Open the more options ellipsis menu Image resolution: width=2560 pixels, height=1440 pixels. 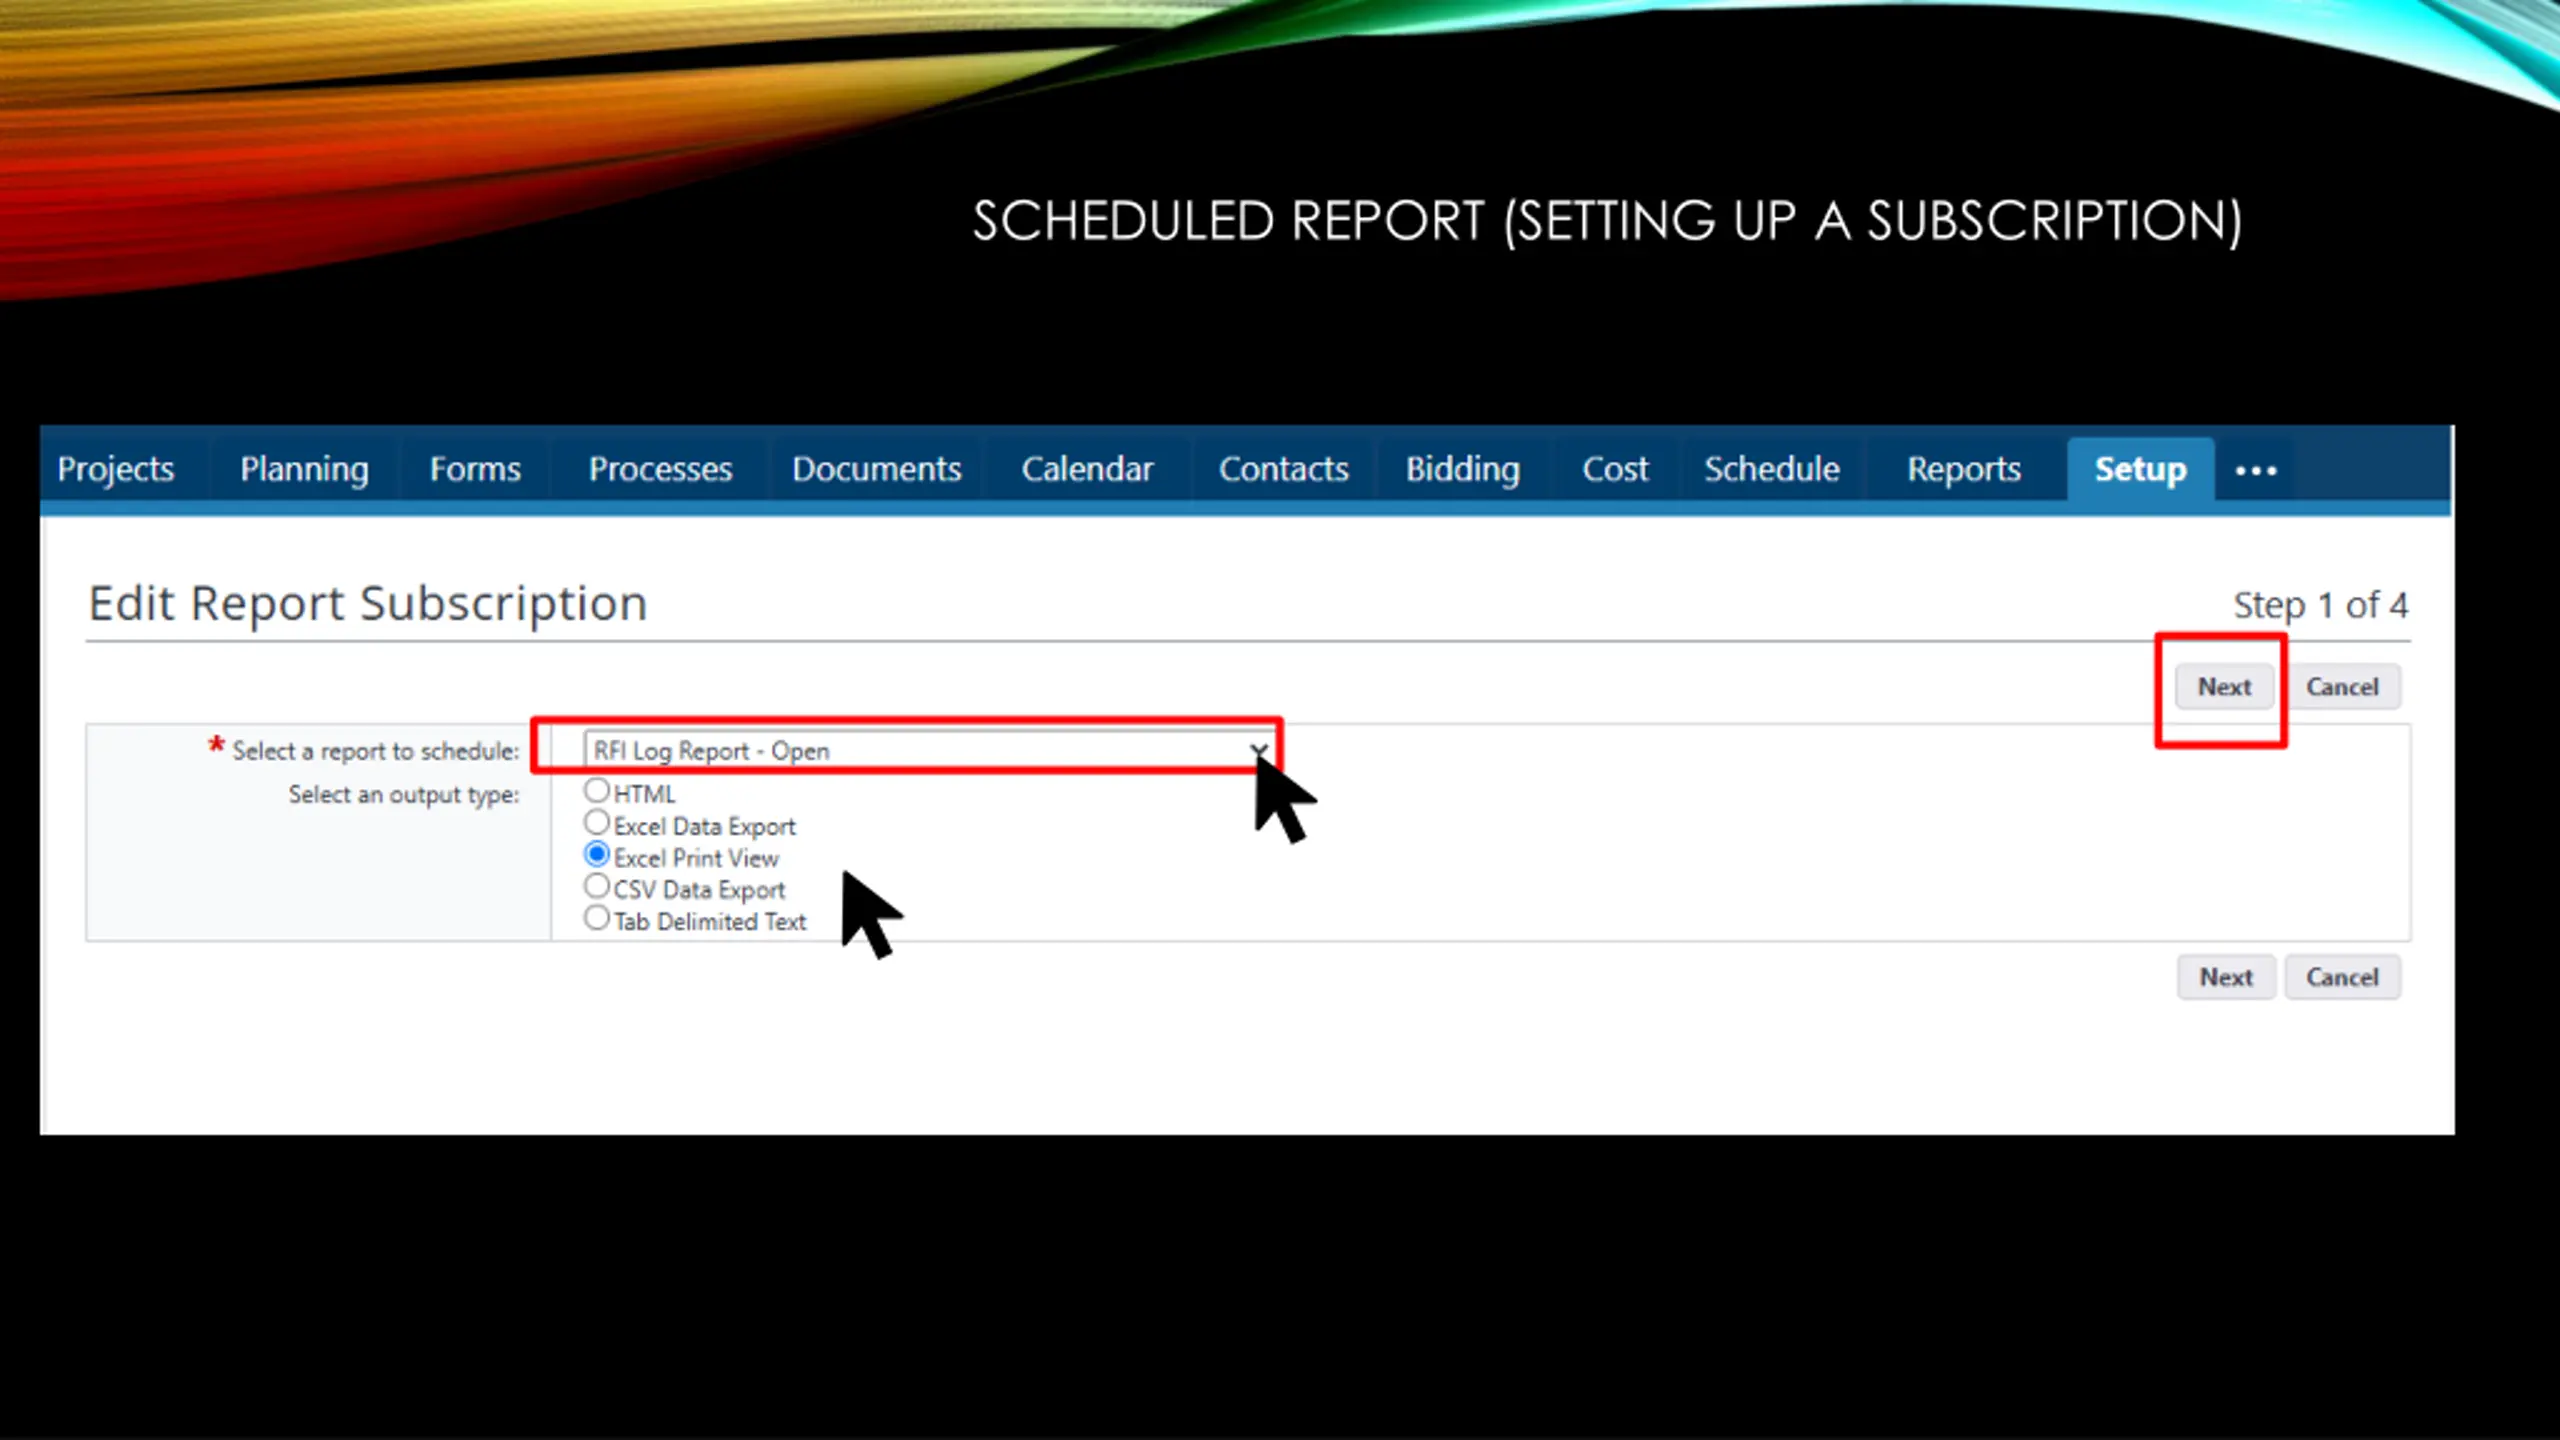tap(2255, 470)
